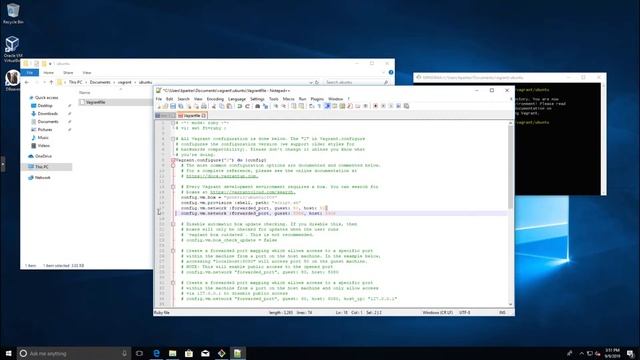Image resolution: width=640 pixels, height=360 pixels.
Task: Click the Playback Macro toolbar icon
Action: 391,106
